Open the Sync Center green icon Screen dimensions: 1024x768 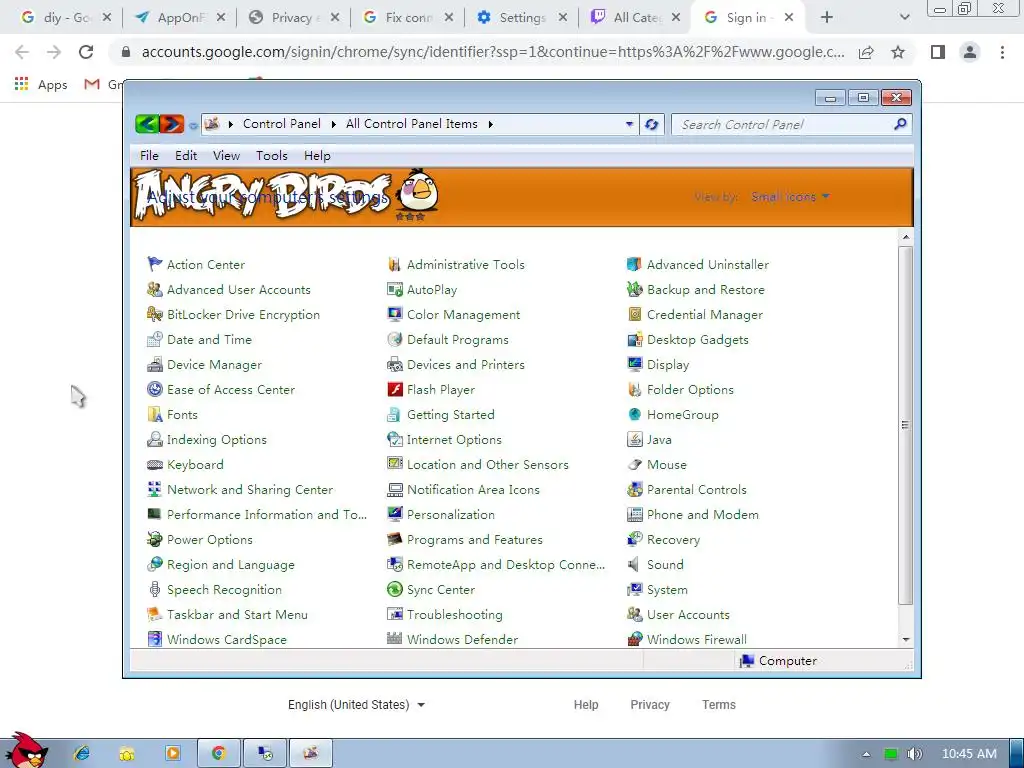394,589
